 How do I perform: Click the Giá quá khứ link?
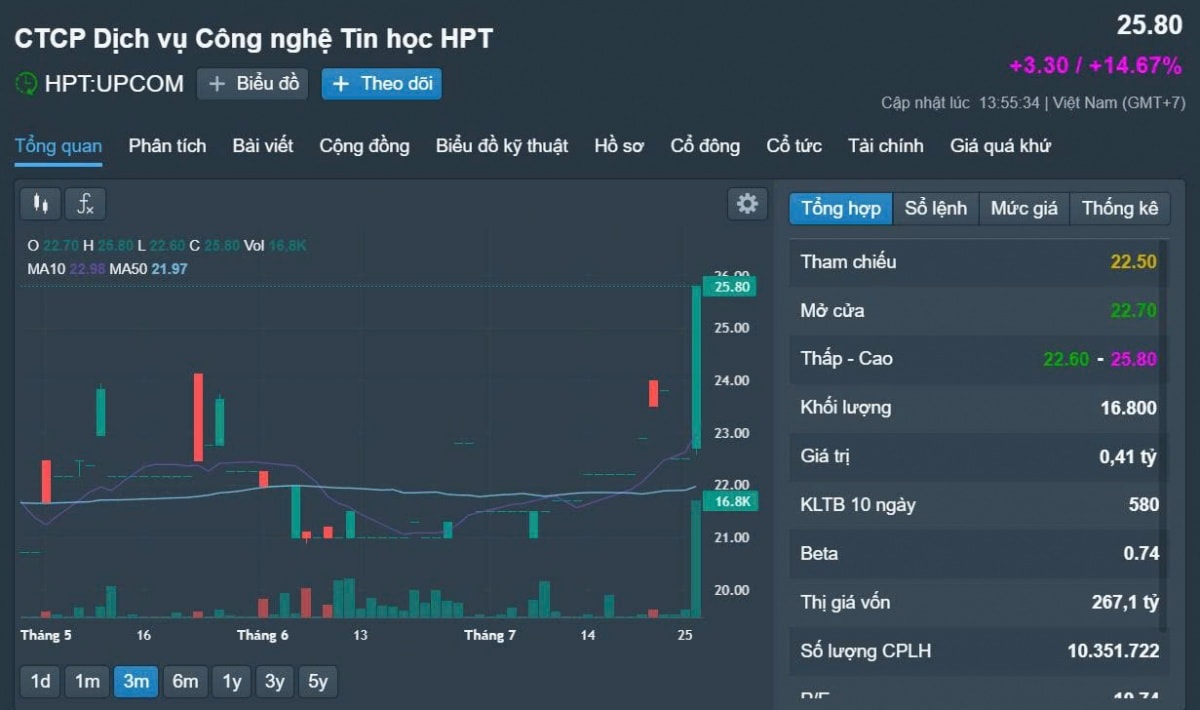click(x=1000, y=146)
